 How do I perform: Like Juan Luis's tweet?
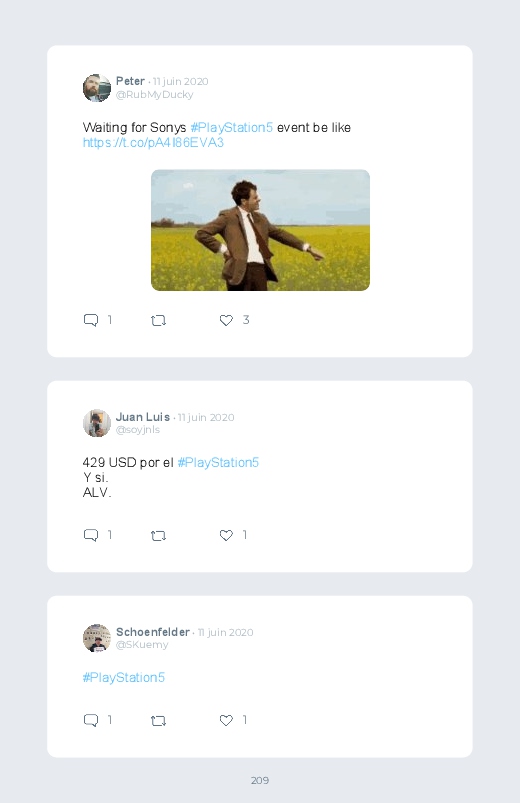pyautogui.click(x=226, y=535)
